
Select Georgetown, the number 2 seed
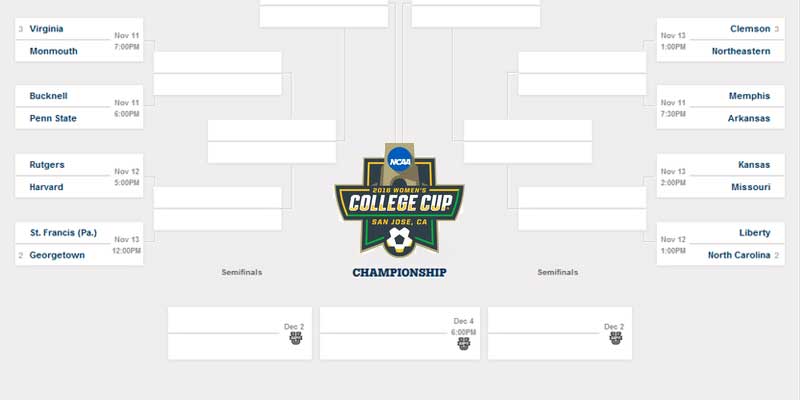(57, 255)
